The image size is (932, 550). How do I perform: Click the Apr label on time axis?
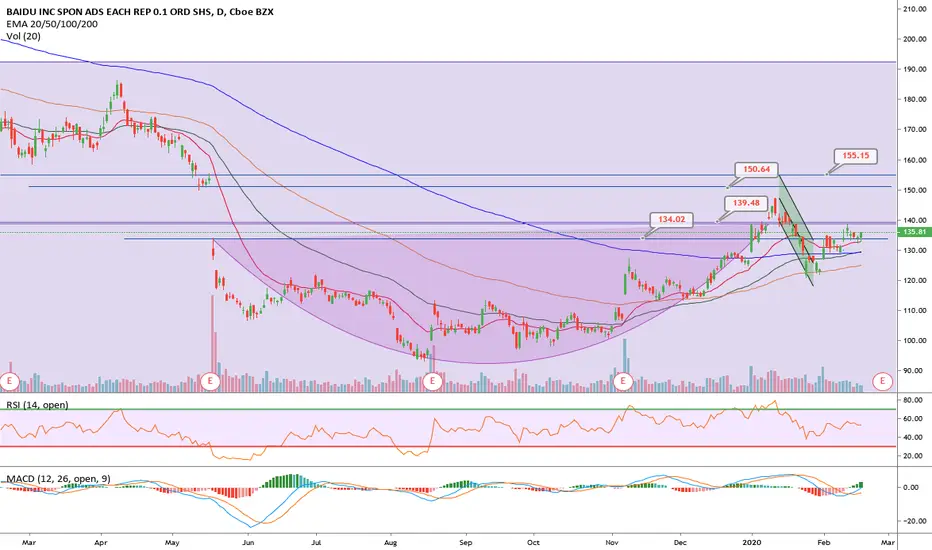click(100, 542)
